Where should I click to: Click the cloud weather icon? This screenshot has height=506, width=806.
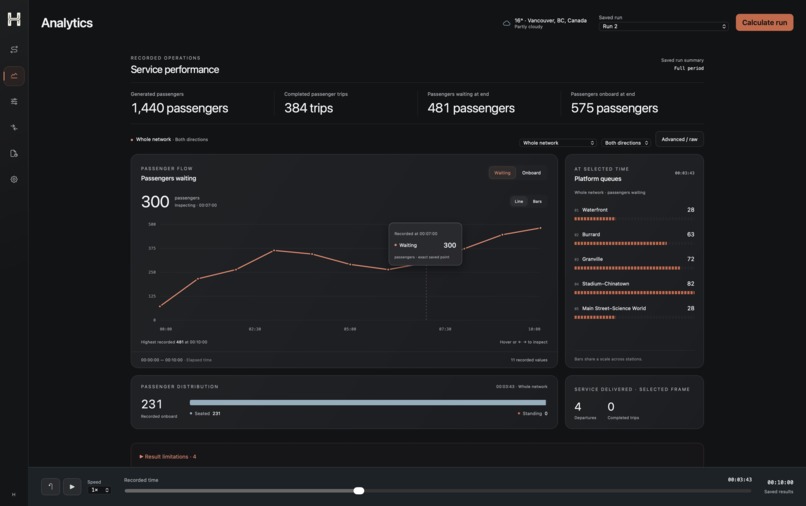pyautogui.click(x=506, y=23)
